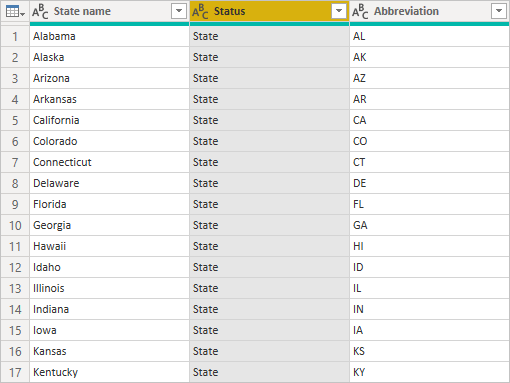The image size is (510, 383).
Task: Select the Abbreviation column header
Action: click(429, 12)
